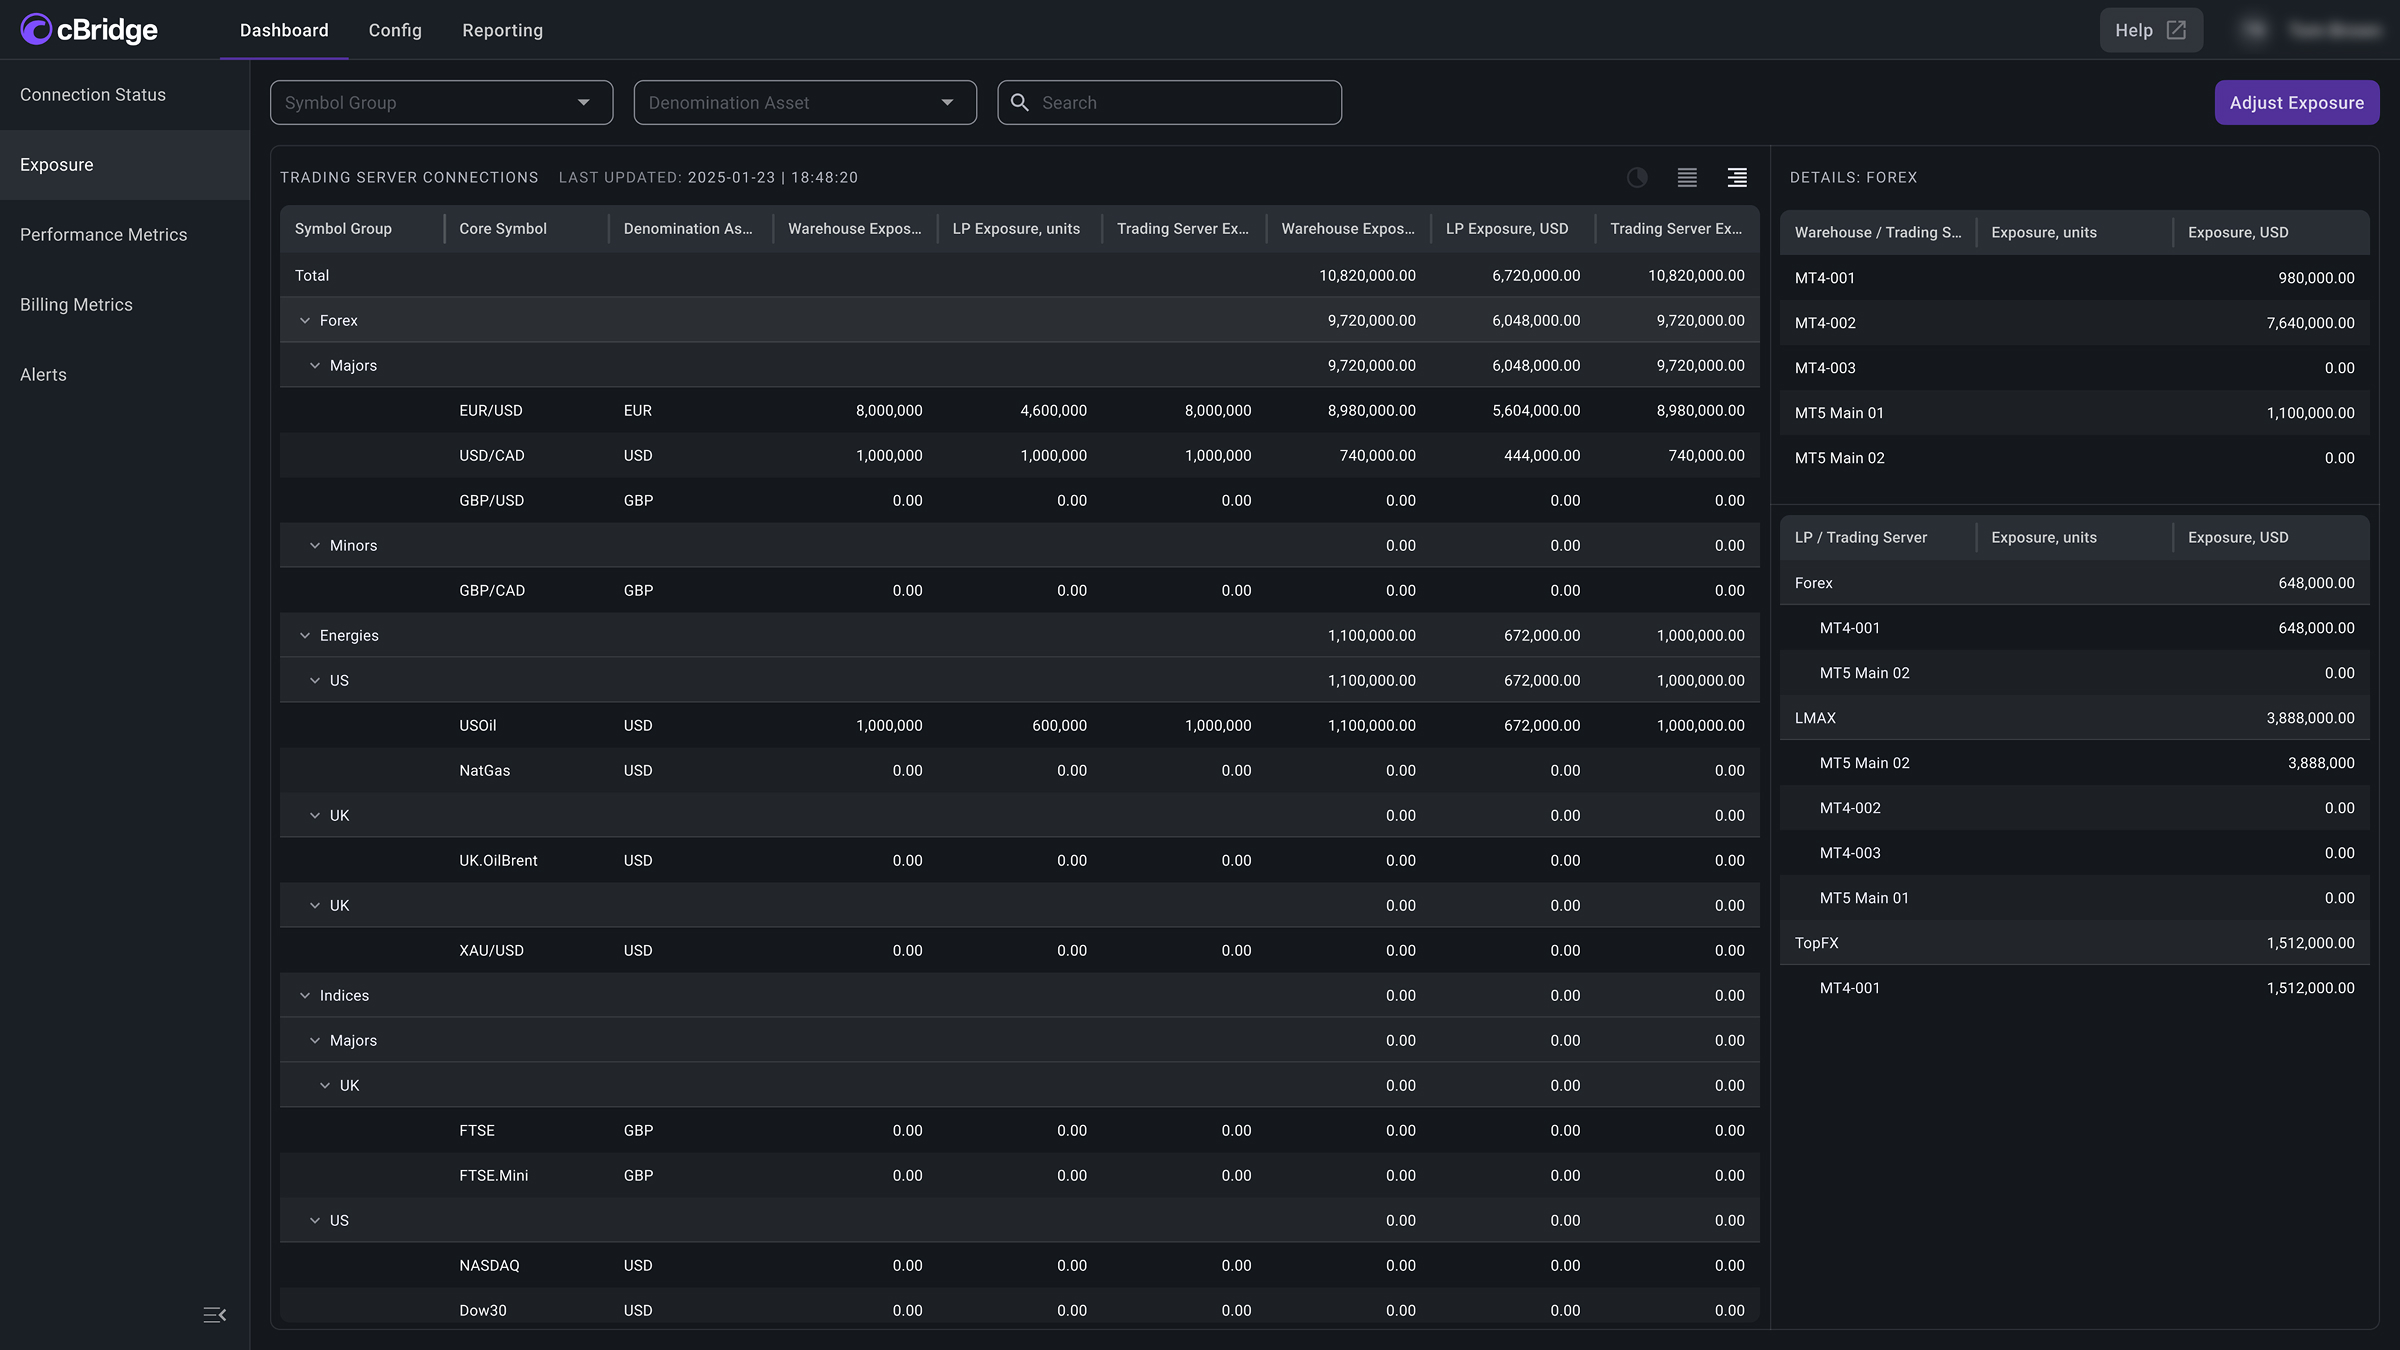Collapse the Indices group chevron
This screenshot has height=1350, width=2400.
305,996
